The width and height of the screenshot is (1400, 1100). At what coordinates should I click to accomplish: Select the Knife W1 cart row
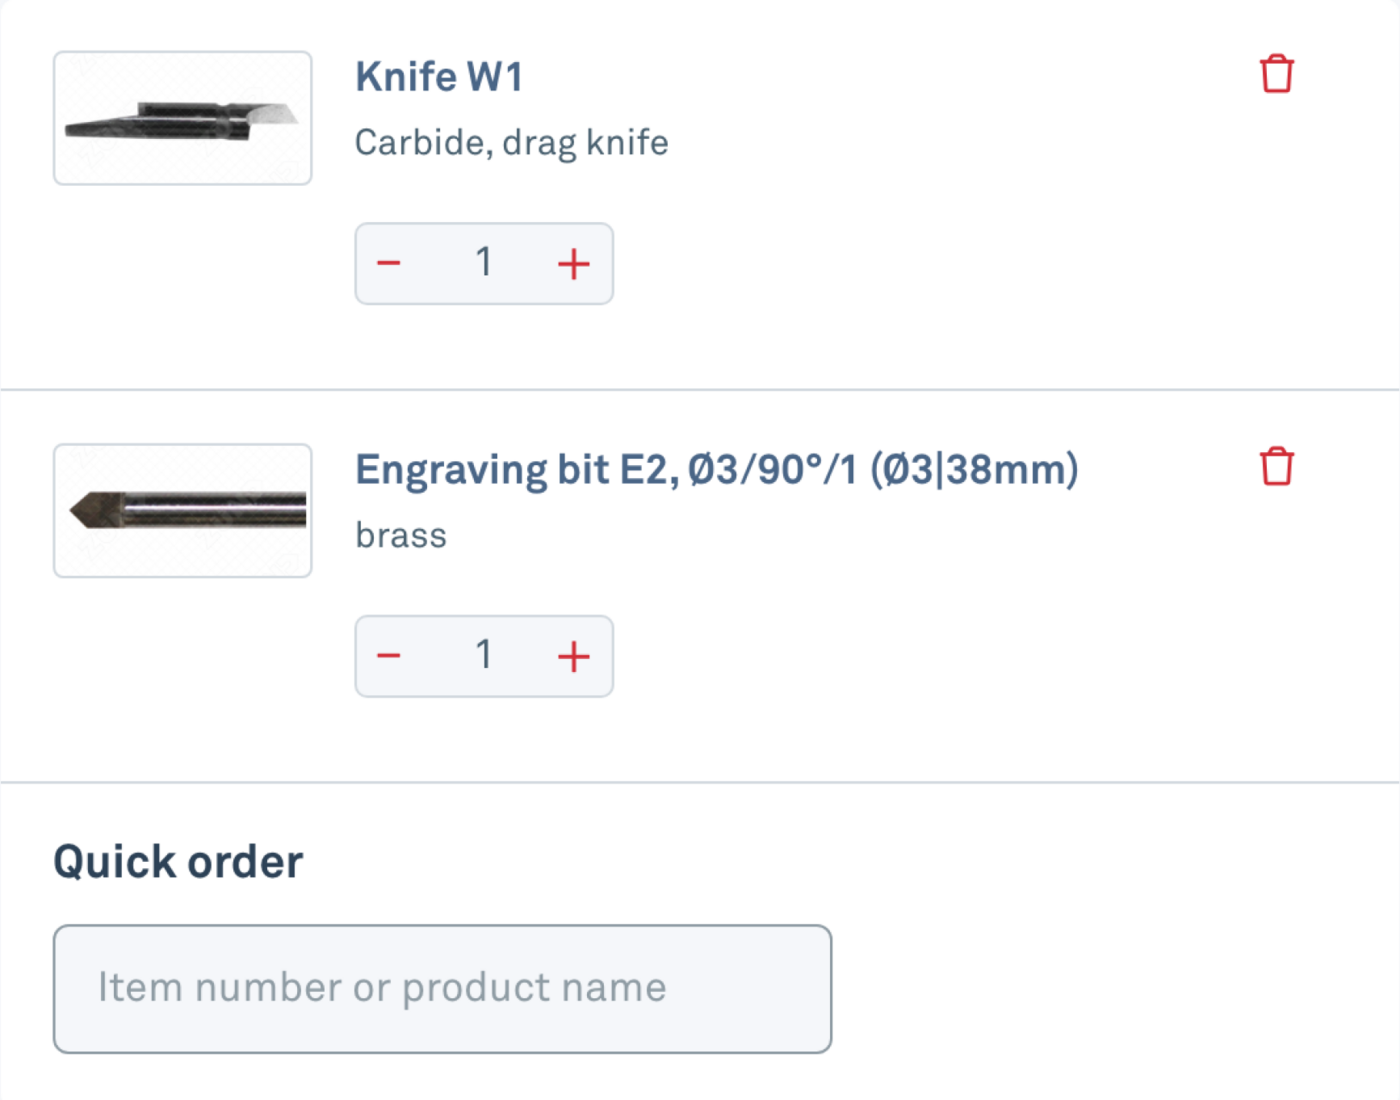[700, 190]
